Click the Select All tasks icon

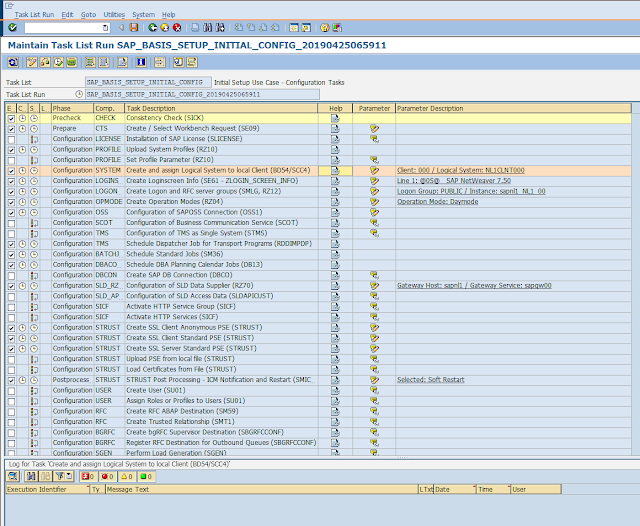pyautogui.click(x=90, y=62)
